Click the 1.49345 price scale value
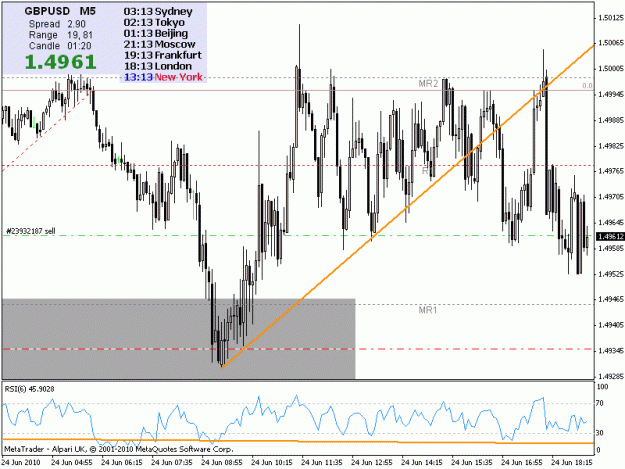The height and width of the screenshot is (469, 625). [611, 351]
